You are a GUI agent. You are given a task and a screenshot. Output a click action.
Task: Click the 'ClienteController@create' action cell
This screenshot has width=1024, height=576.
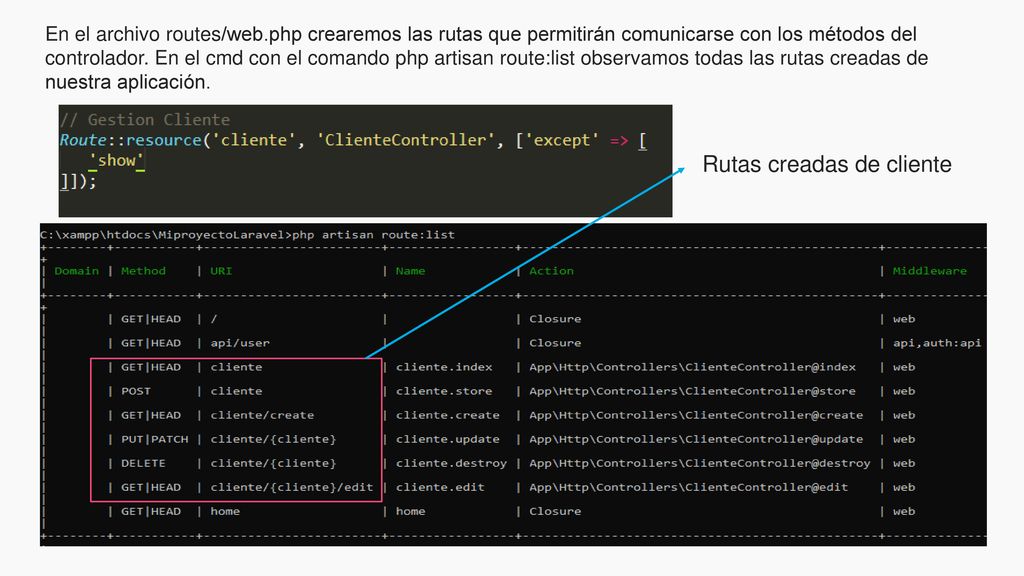[696, 415]
